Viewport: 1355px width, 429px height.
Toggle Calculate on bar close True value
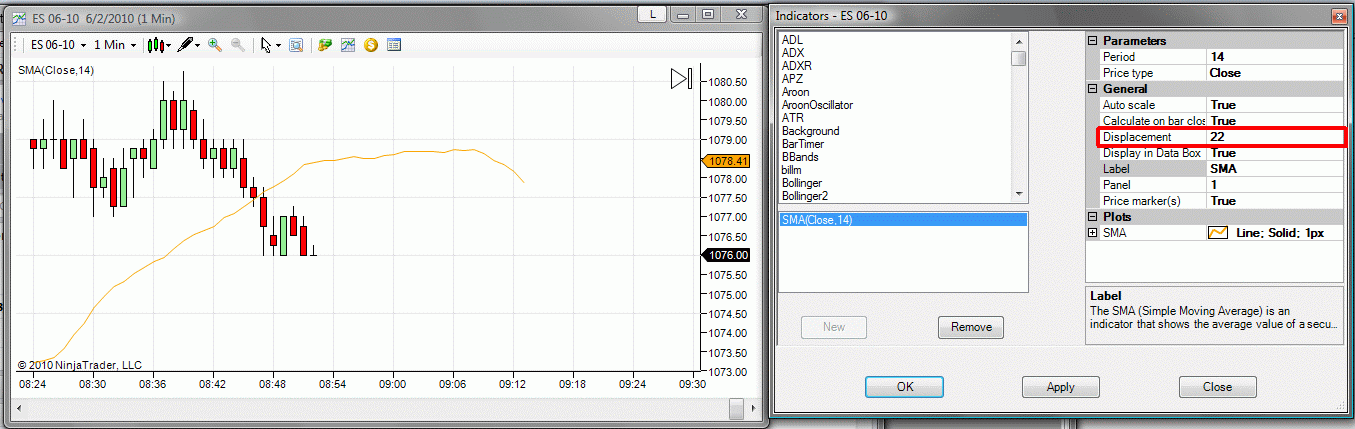pyautogui.click(x=1275, y=121)
